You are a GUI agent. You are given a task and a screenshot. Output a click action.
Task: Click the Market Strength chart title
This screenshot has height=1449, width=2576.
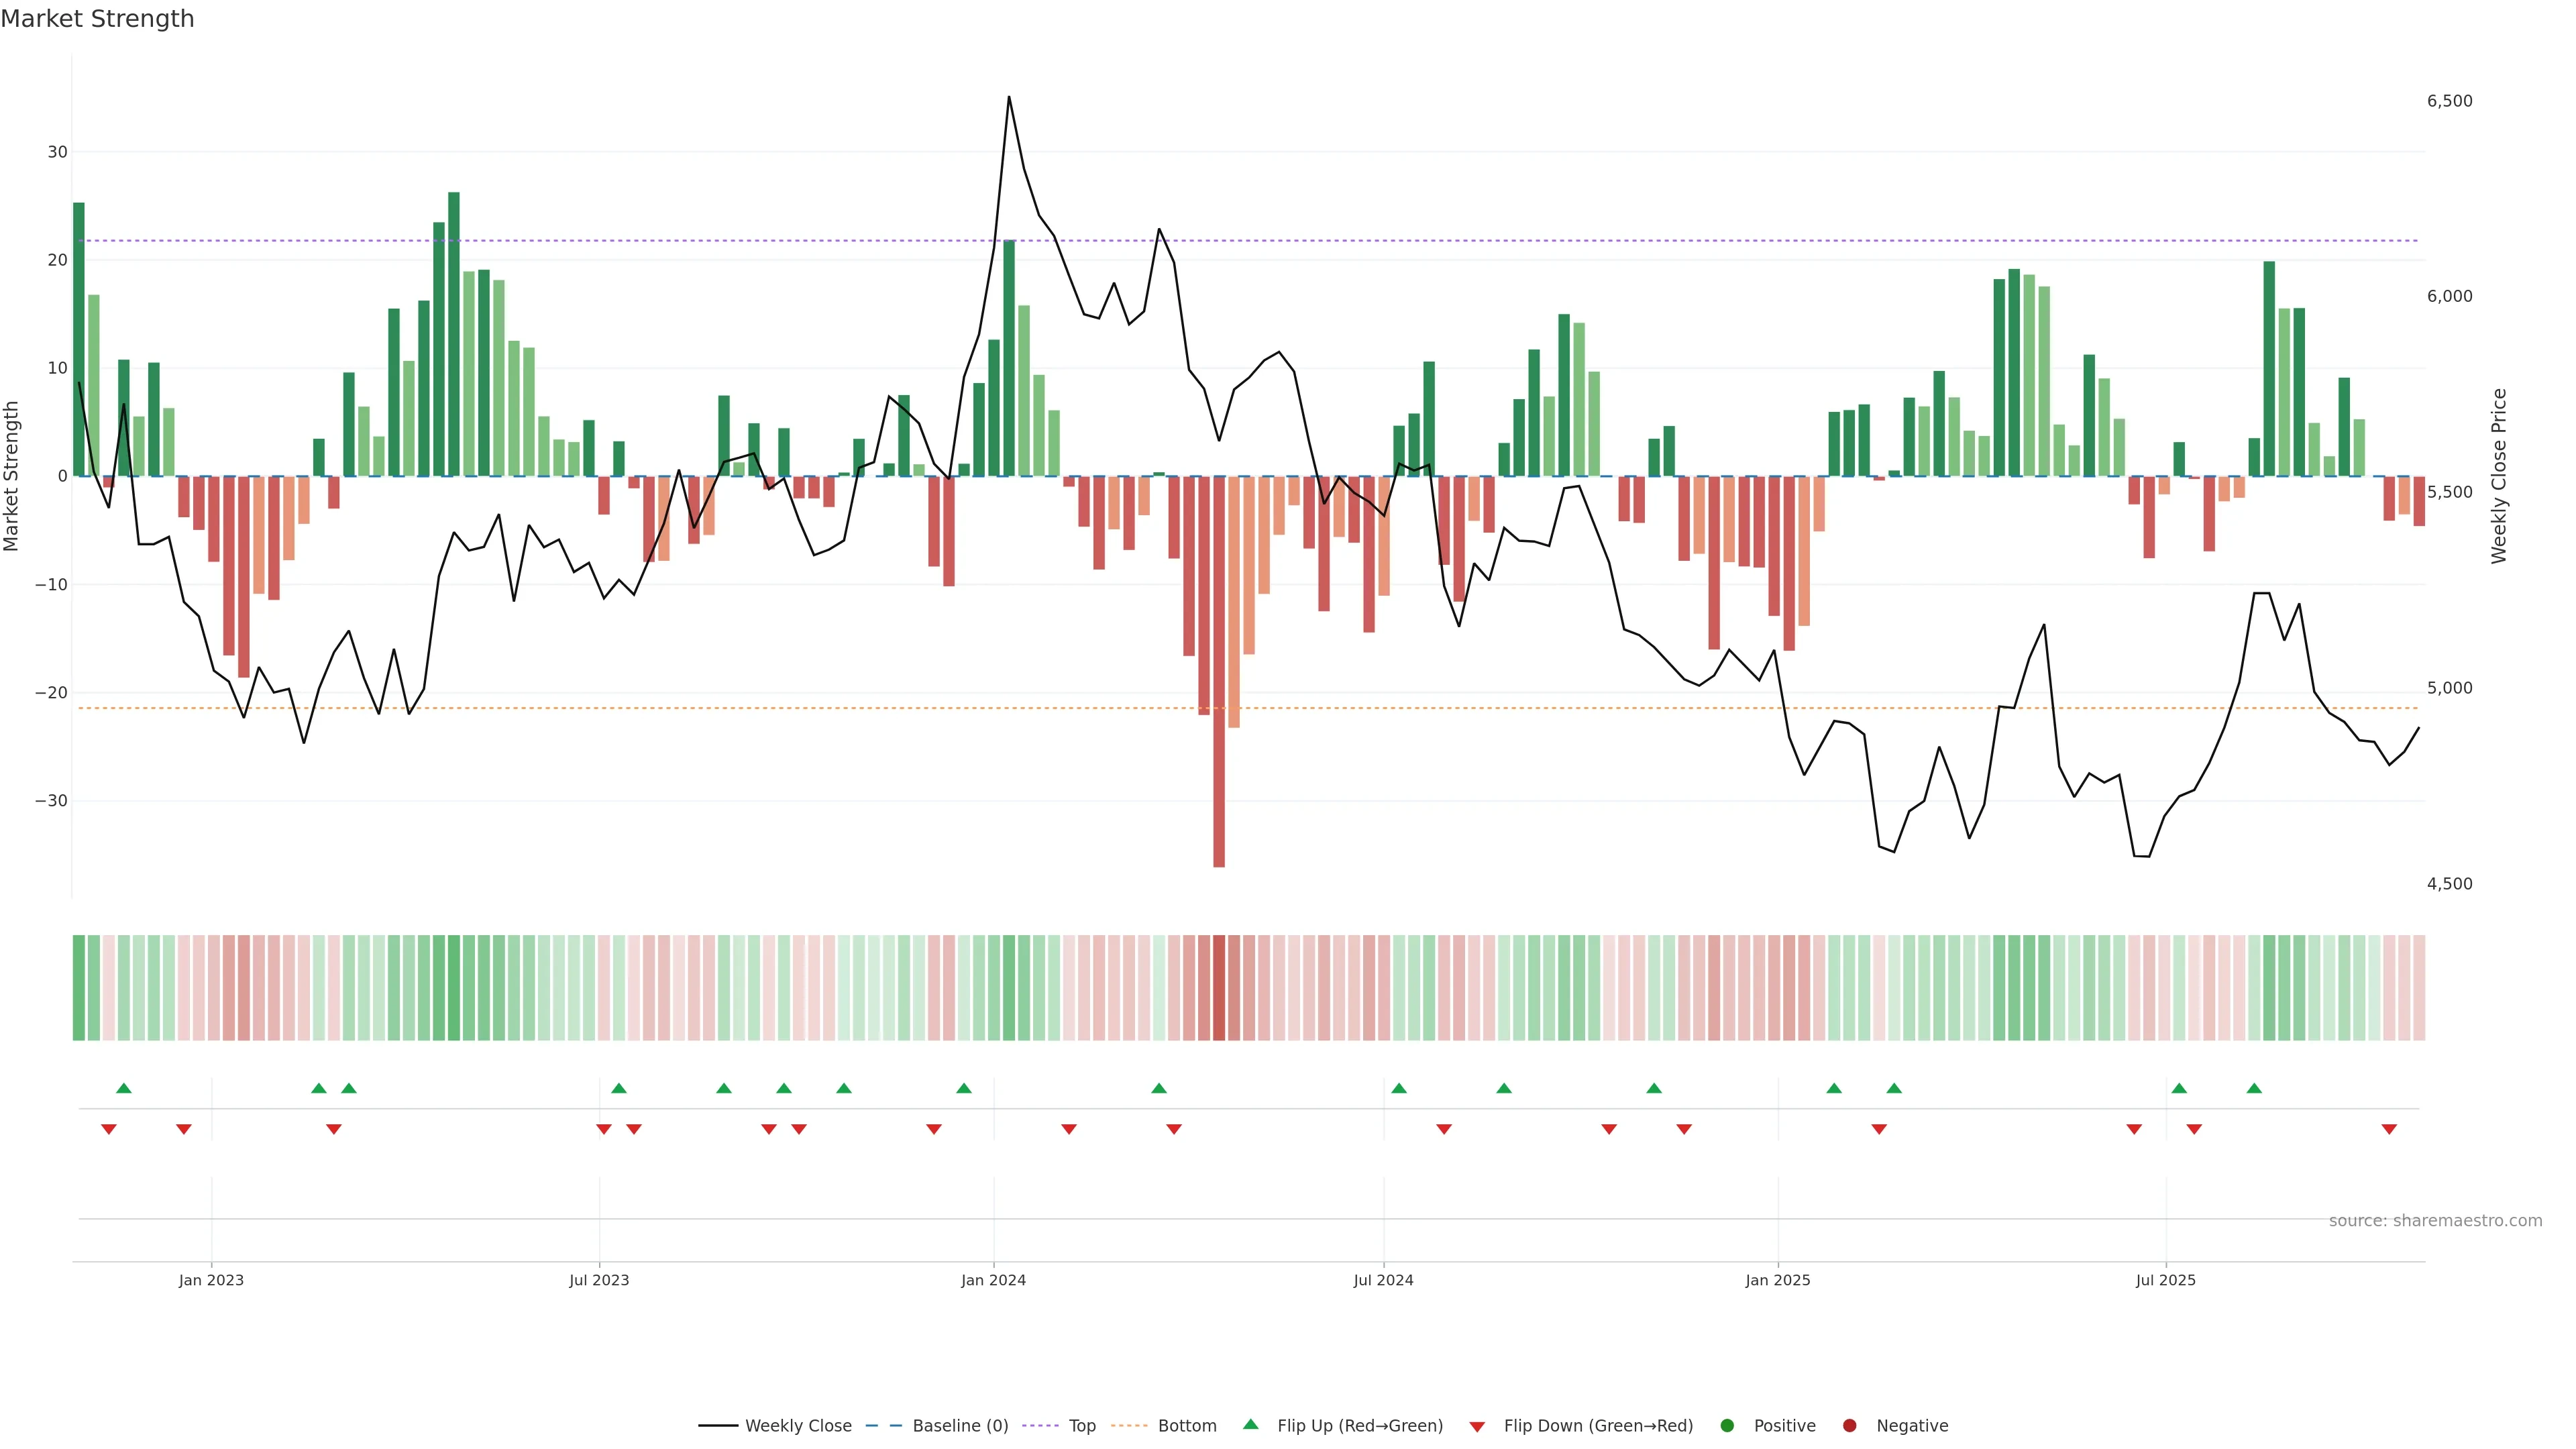coord(98,19)
